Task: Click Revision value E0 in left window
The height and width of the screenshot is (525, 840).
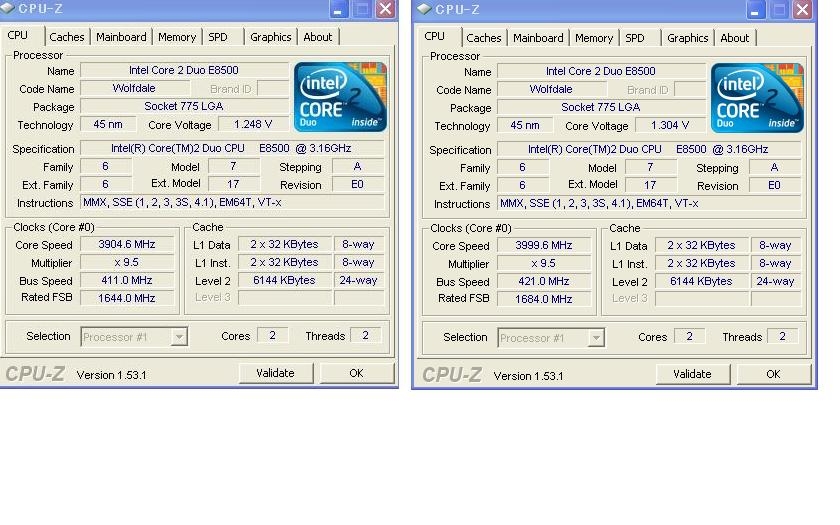Action: [357, 184]
